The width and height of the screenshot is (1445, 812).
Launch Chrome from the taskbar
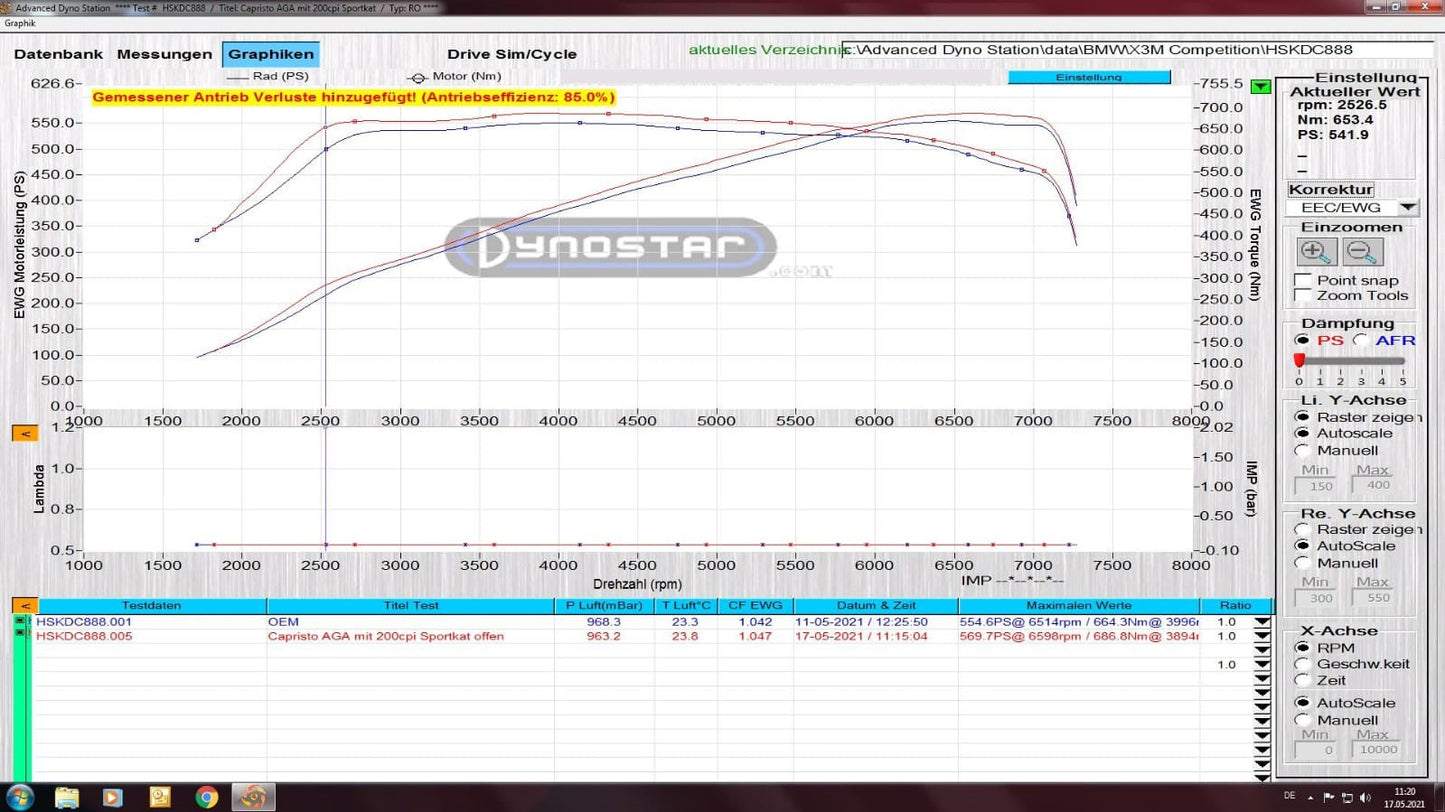click(x=205, y=797)
